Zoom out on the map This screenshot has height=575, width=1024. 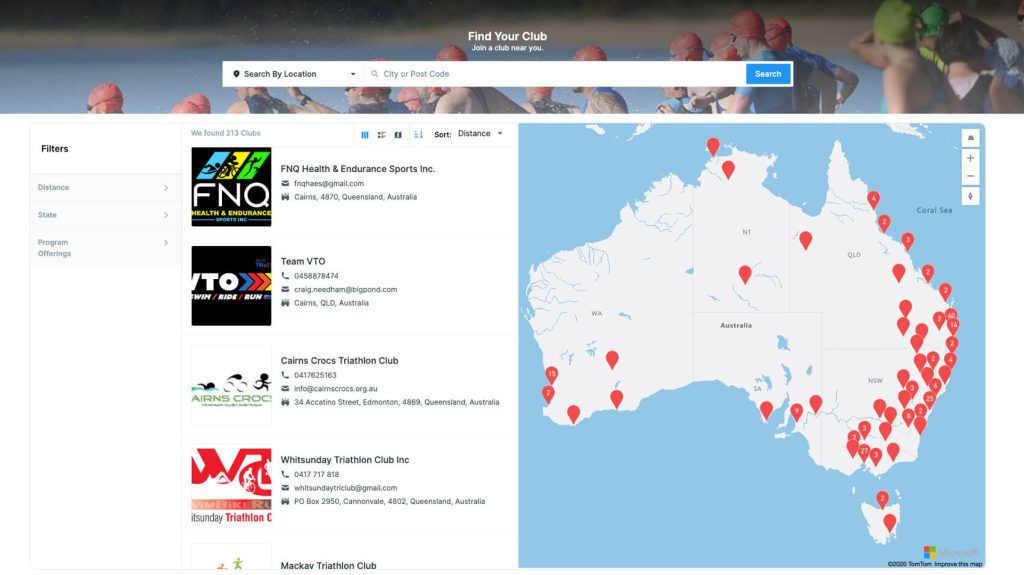970,176
